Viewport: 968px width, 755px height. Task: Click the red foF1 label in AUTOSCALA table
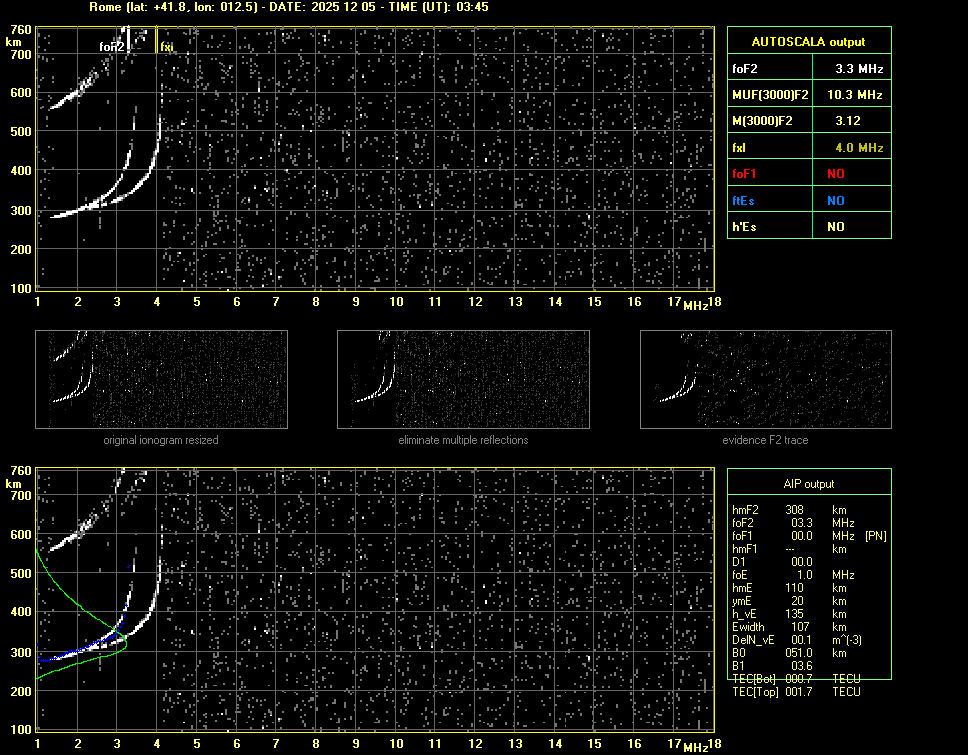746,174
